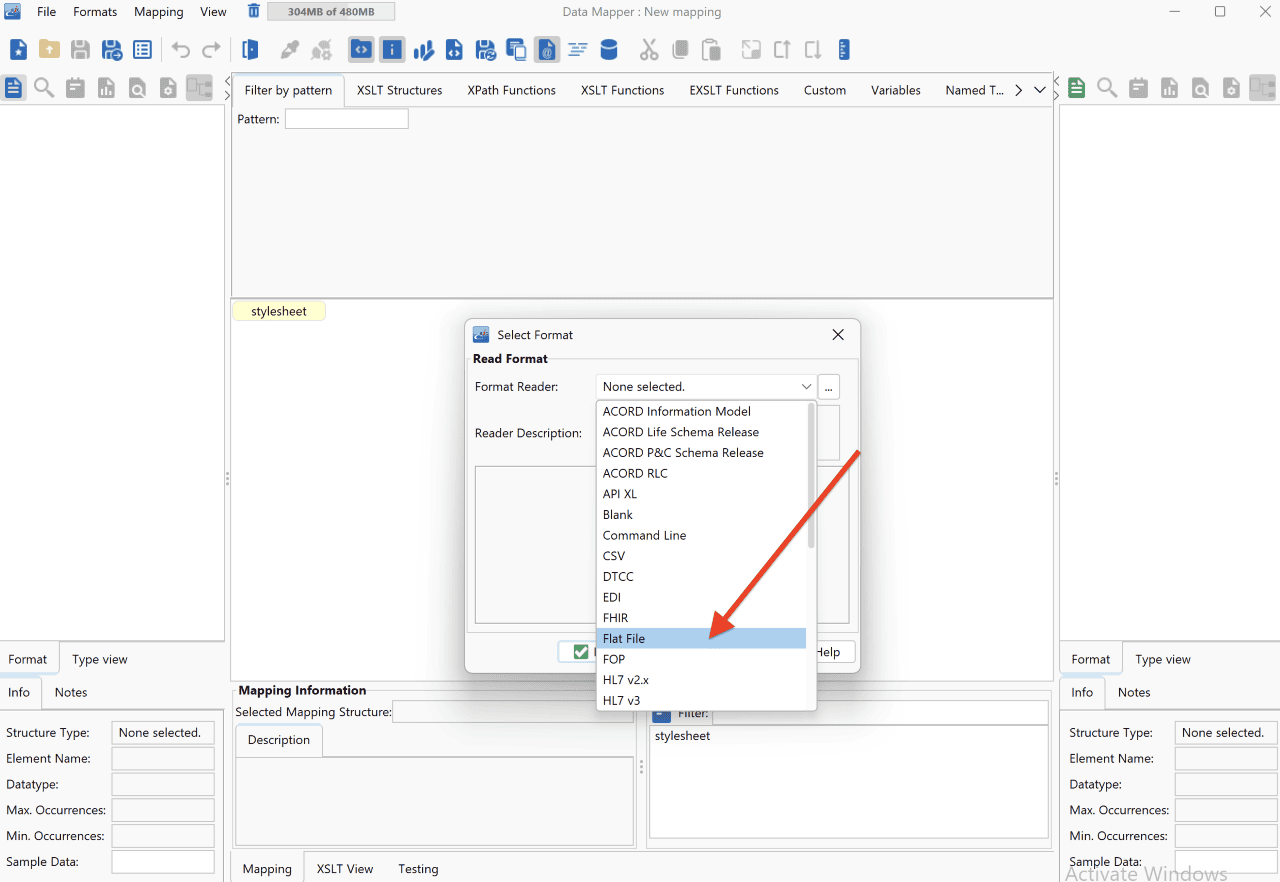
Task: Click the ellipsis browse button beside Format Reader
Action: (x=829, y=387)
